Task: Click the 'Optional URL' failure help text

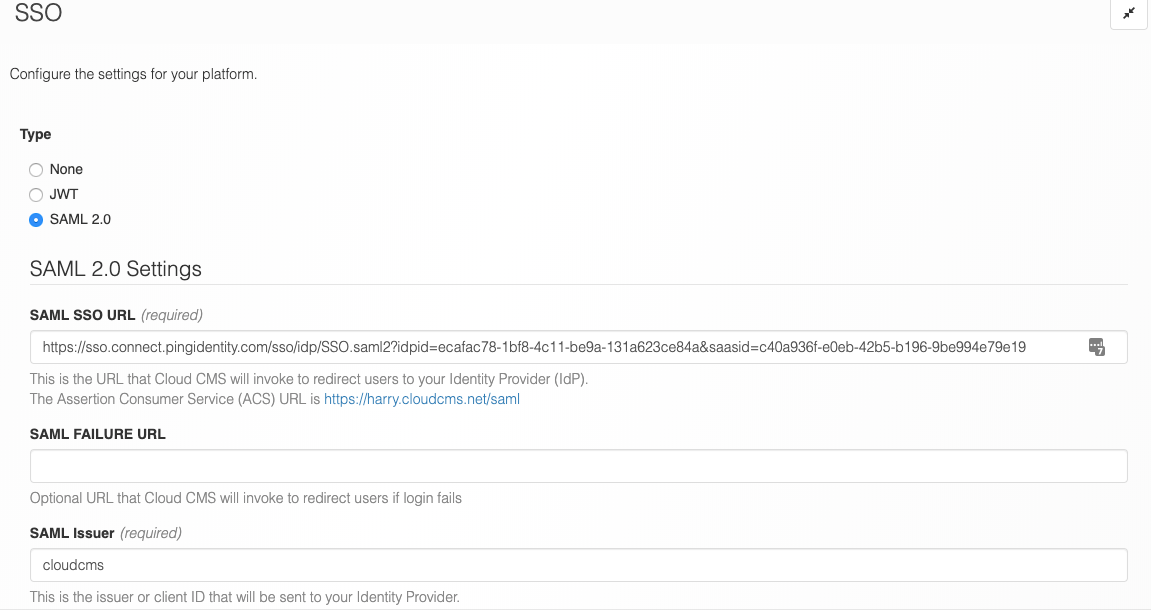Action: pos(245,498)
